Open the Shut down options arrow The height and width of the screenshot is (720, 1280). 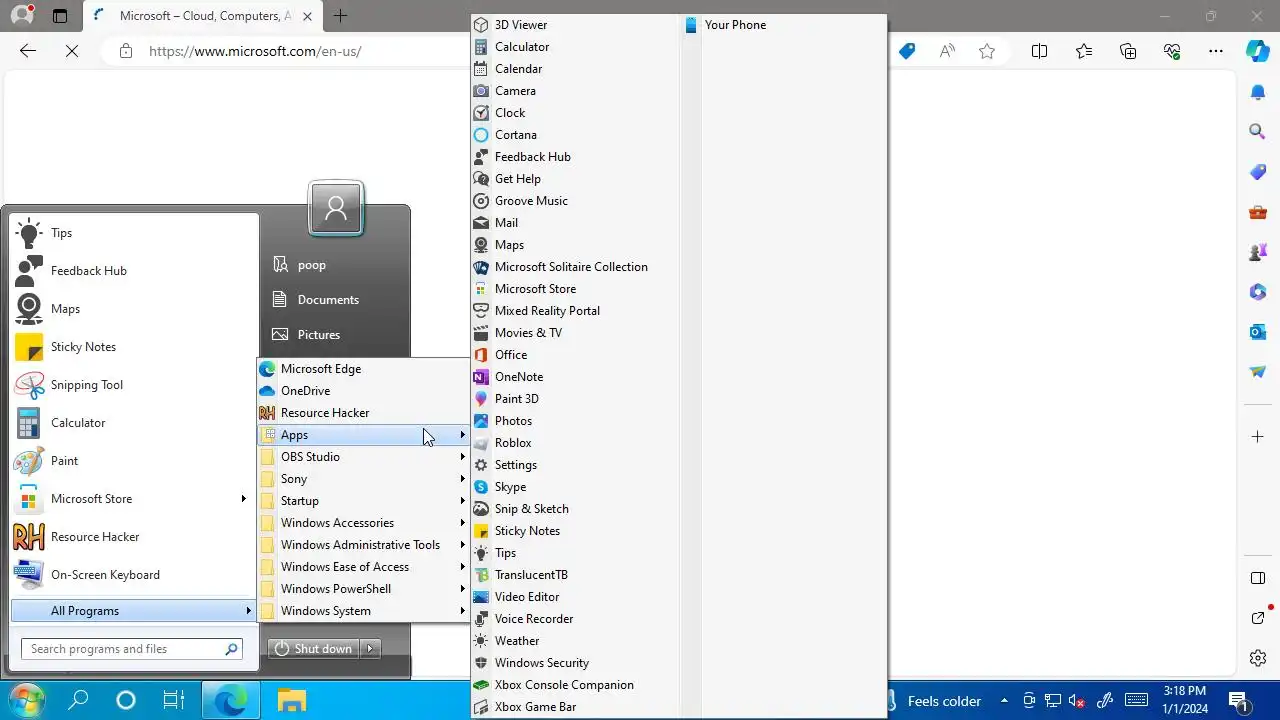(x=370, y=649)
